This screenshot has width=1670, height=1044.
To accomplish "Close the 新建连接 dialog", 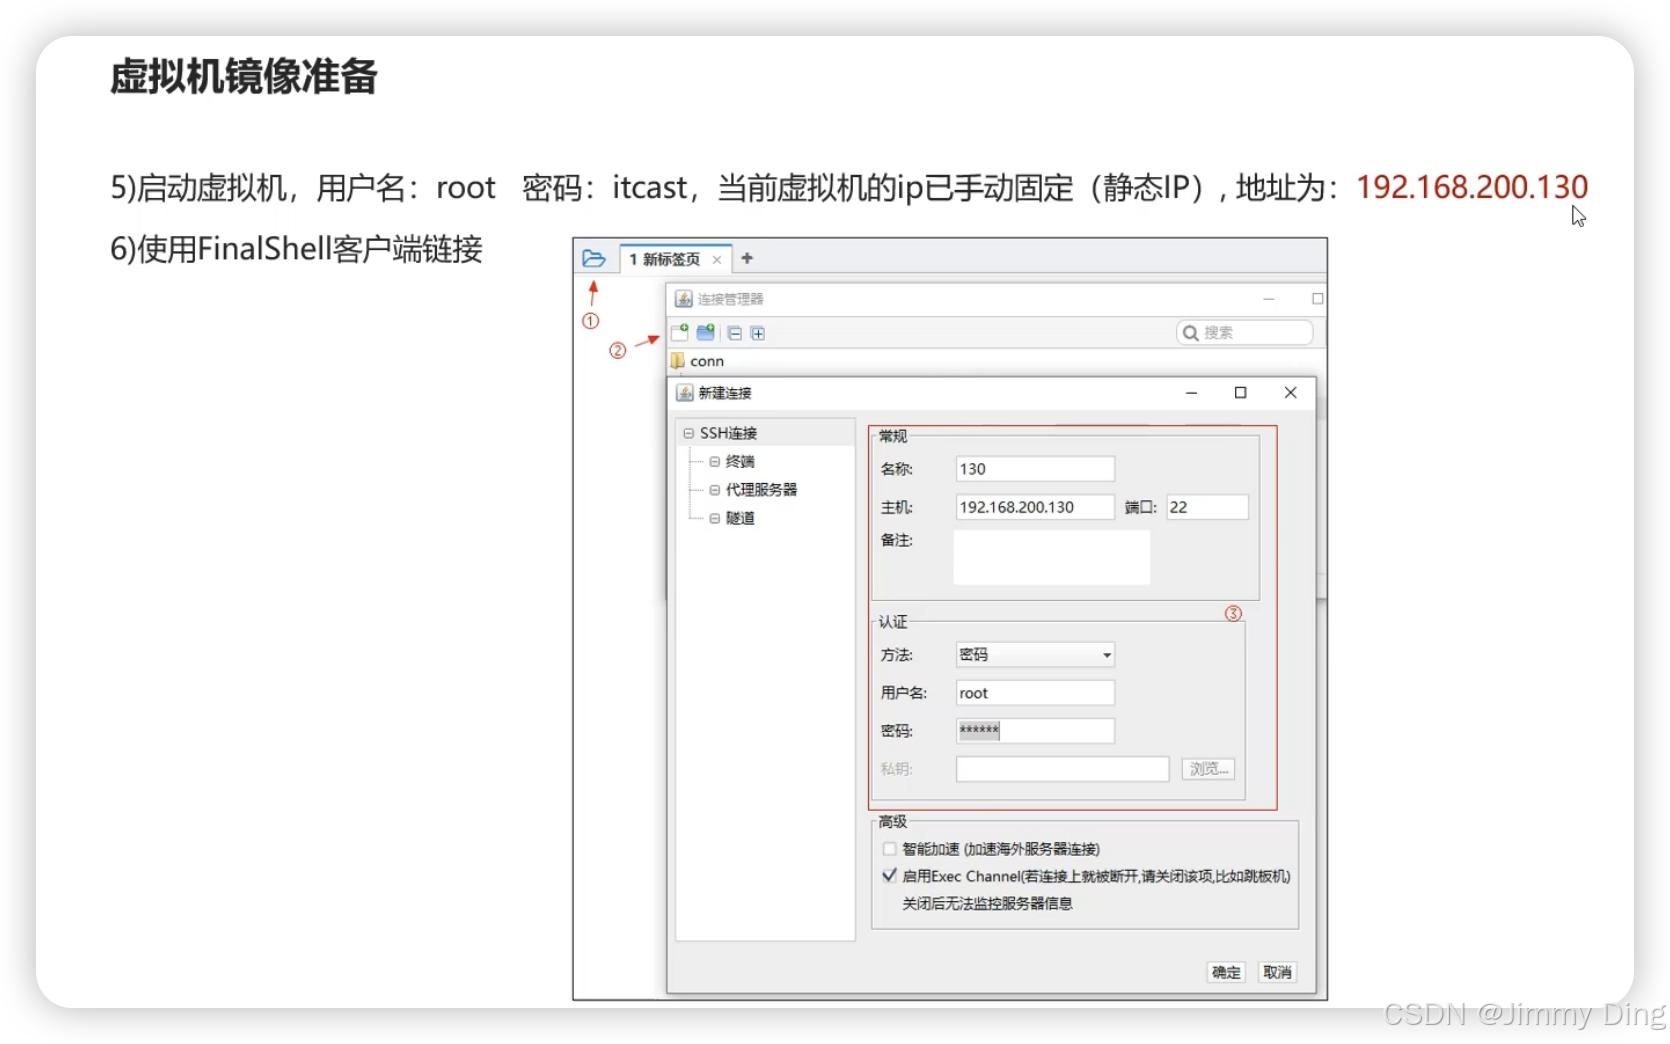I will click(x=1291, y=393).
